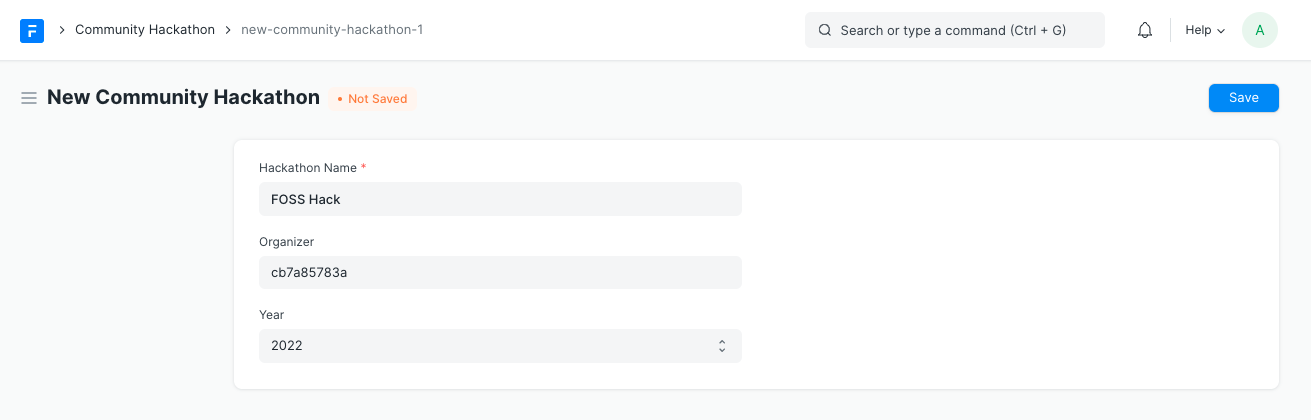The width and height of the screenshot is (1311, 420).
Task: Click the Not Saved status indicator
Action: [372, 99]
